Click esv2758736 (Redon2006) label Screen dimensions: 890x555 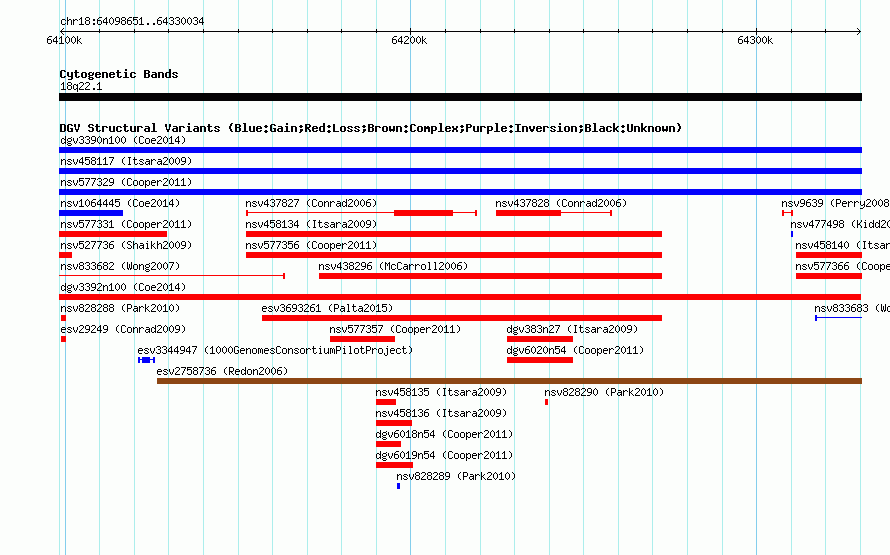(222, 371)
